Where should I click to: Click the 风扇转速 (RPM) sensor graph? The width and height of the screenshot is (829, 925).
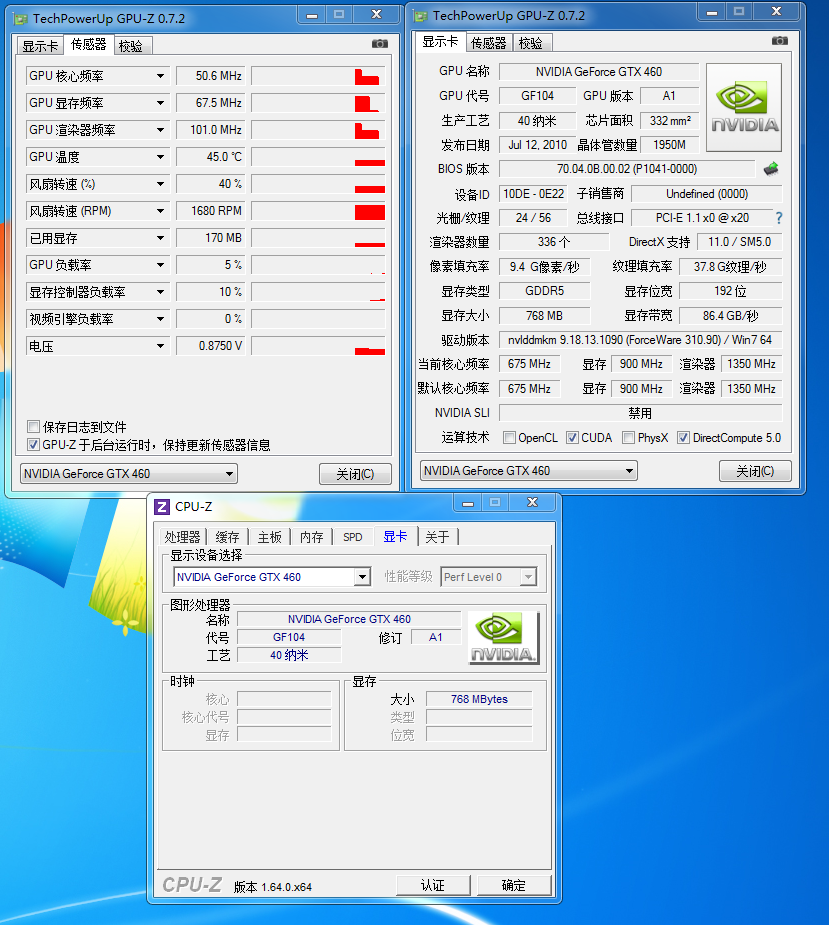[x=318, y=211]
